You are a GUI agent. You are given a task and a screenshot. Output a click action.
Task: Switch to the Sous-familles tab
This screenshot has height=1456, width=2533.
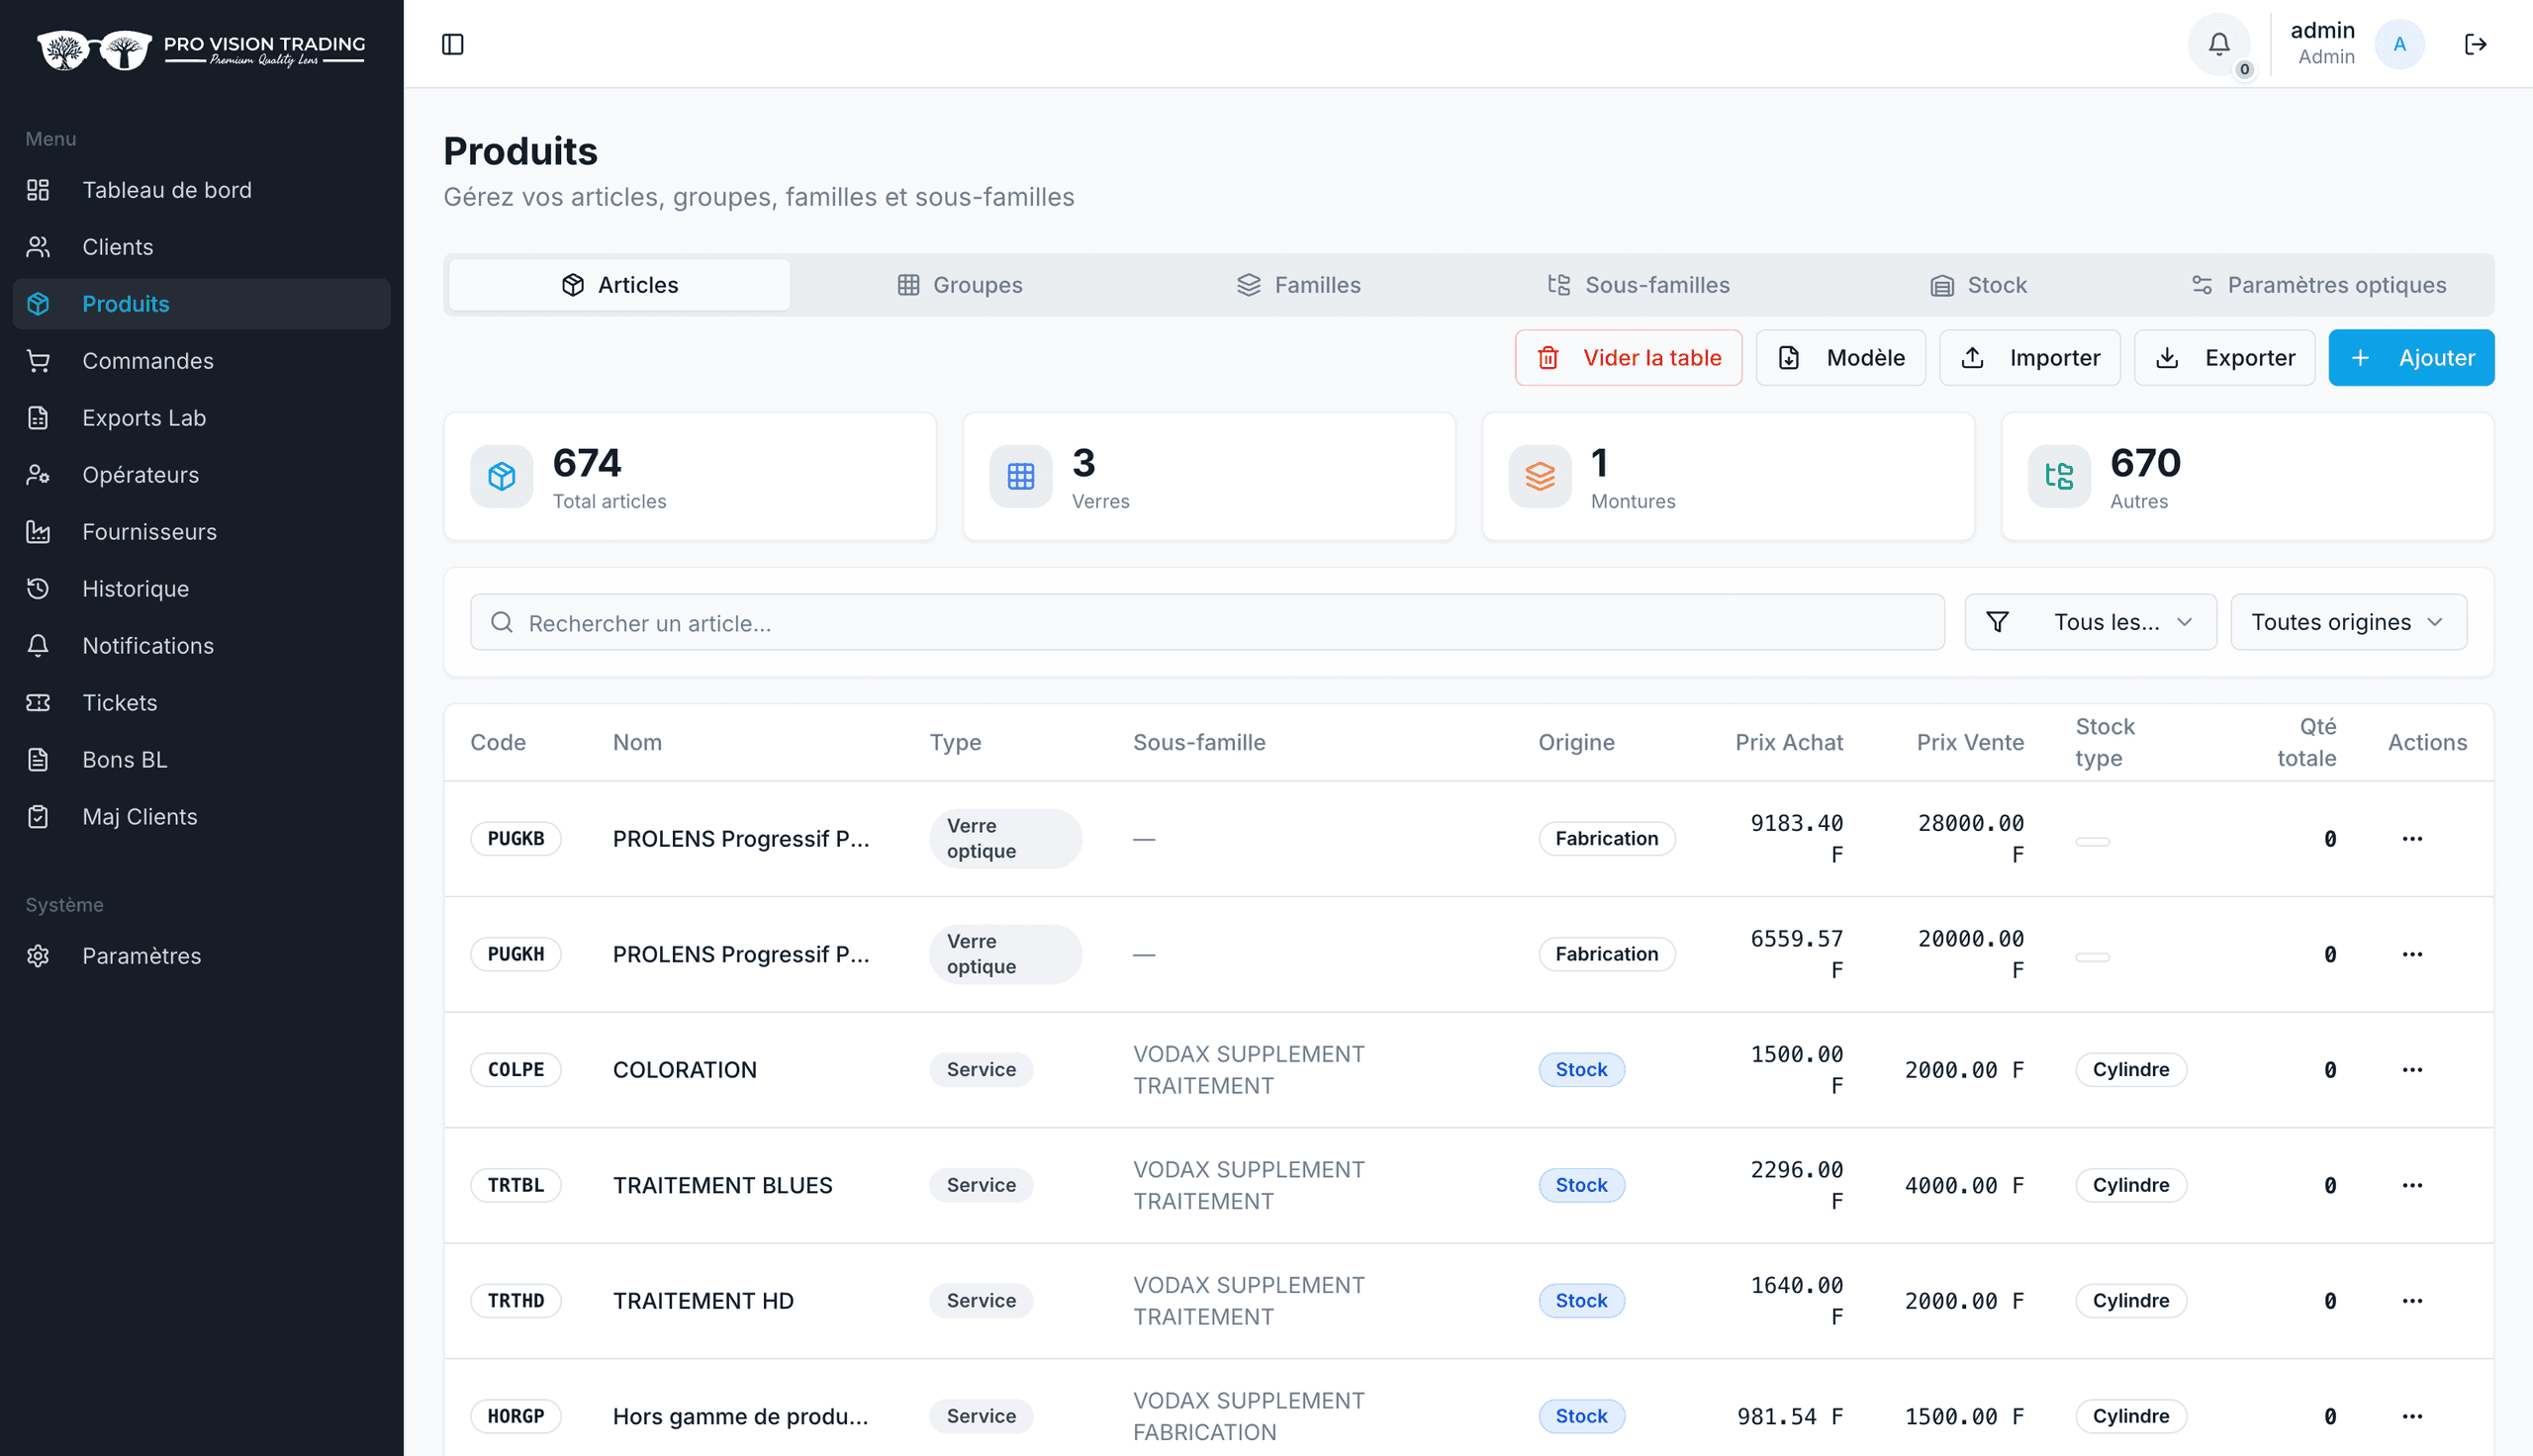tap(1638, 285)
